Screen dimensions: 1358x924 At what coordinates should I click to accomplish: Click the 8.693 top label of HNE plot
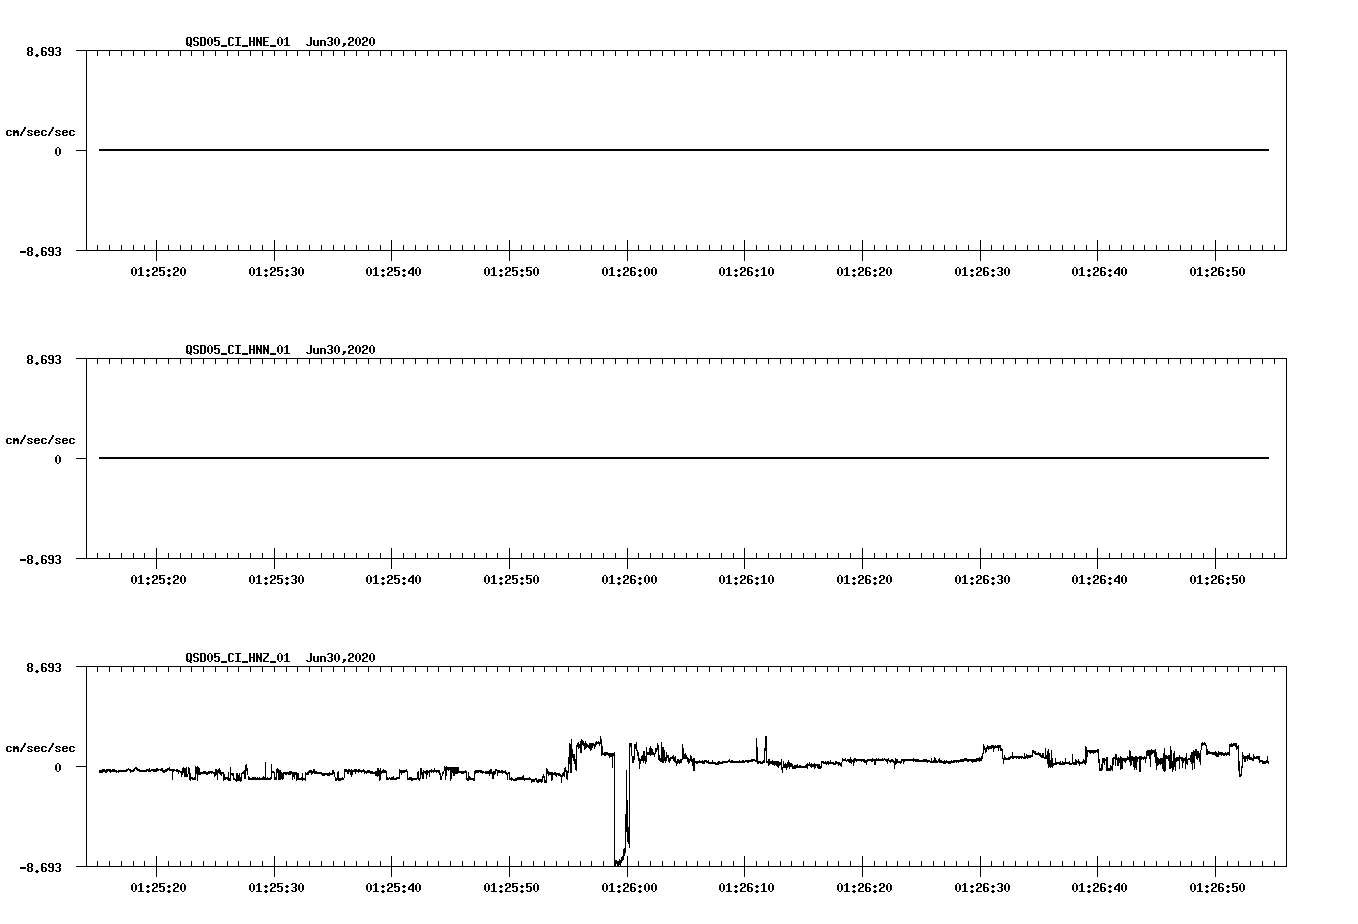pyautogui.click(x=44, y=50)
